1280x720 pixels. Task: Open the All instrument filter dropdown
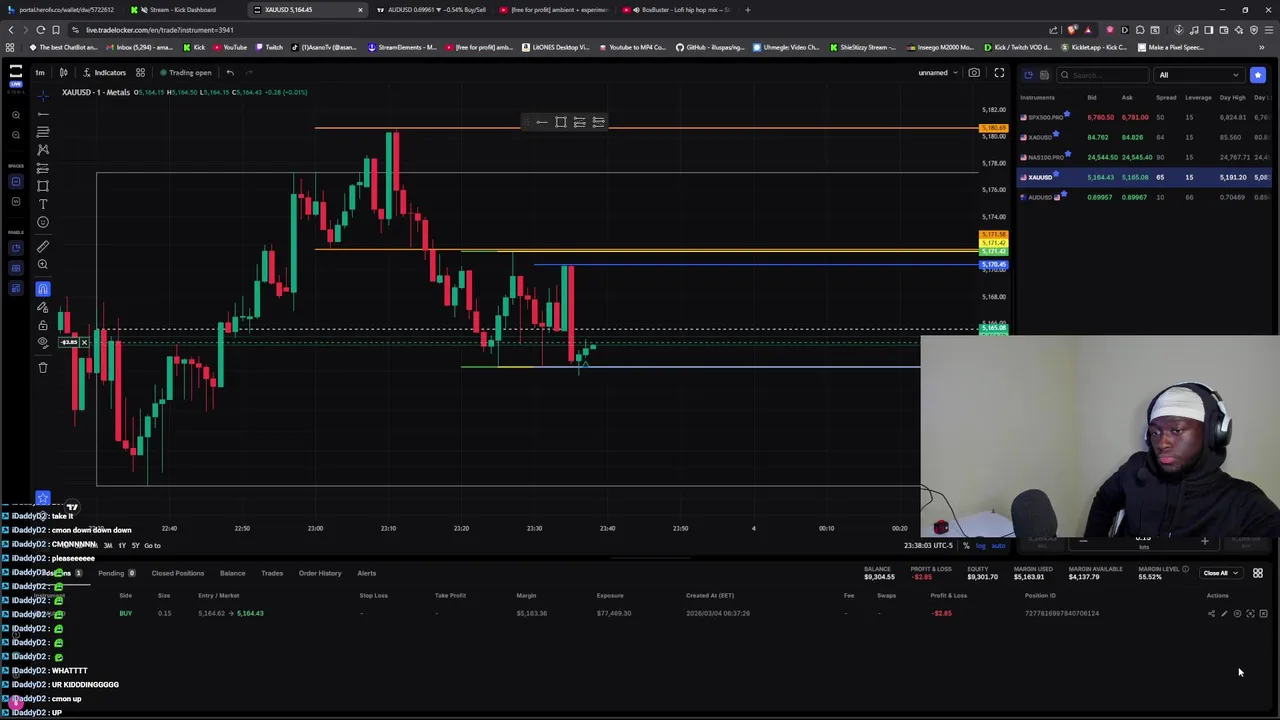[x=1198, y=75]
